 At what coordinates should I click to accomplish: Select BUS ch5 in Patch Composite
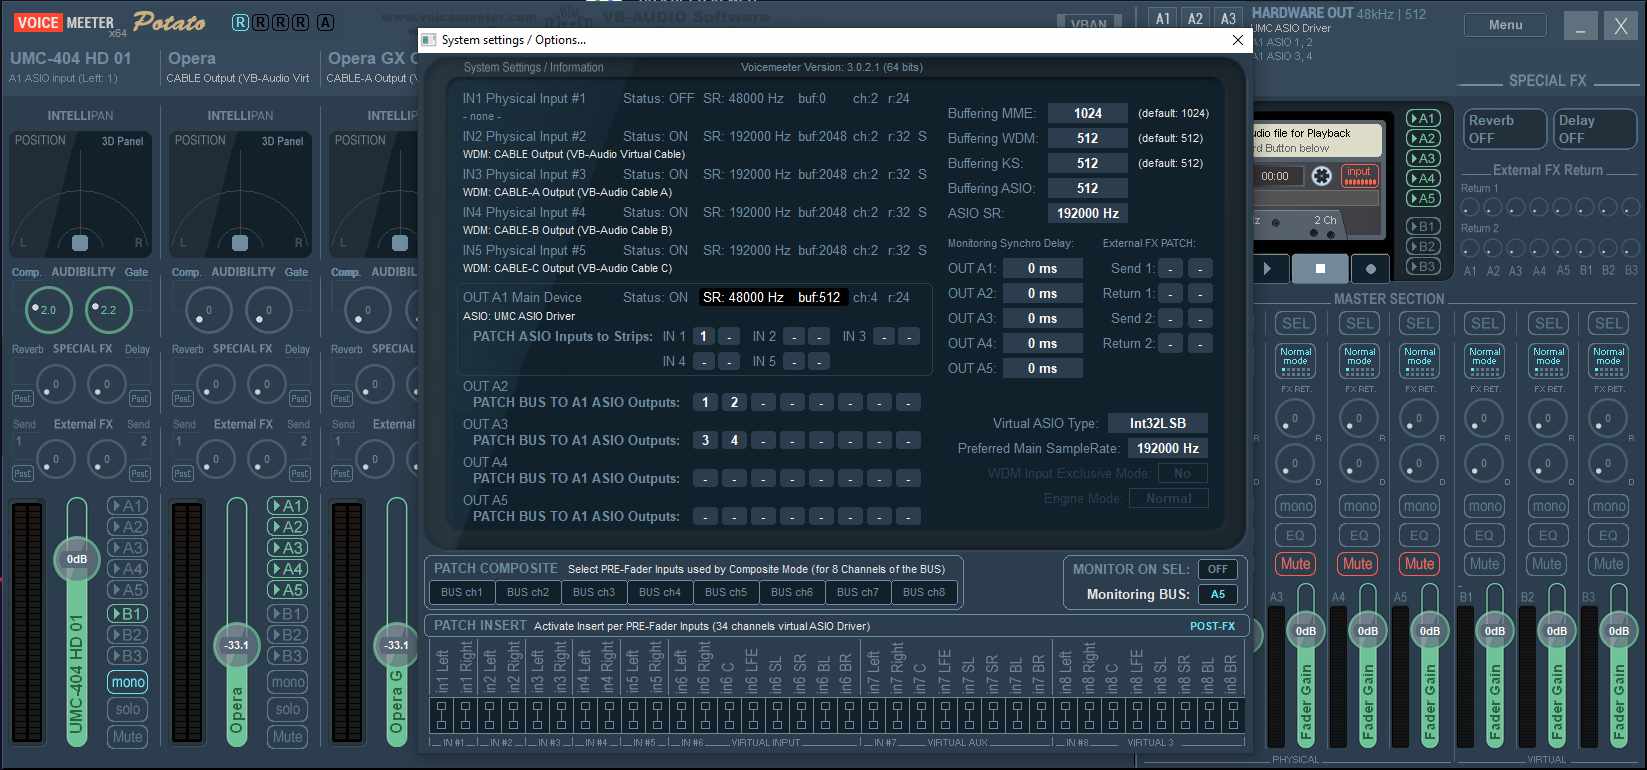(x=725, y=592)
